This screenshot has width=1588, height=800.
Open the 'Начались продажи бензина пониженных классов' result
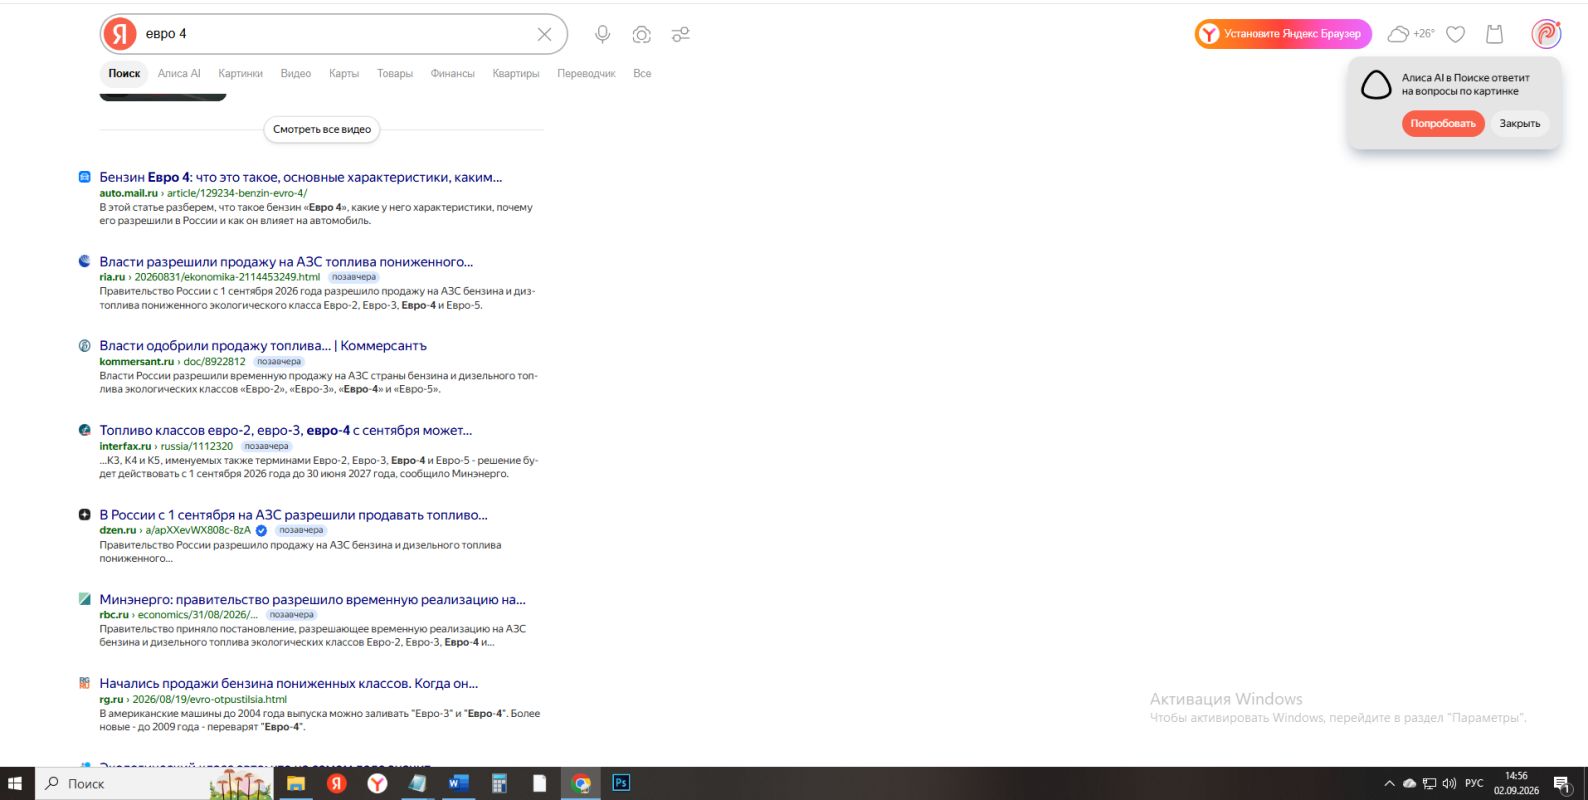[289, 683]
